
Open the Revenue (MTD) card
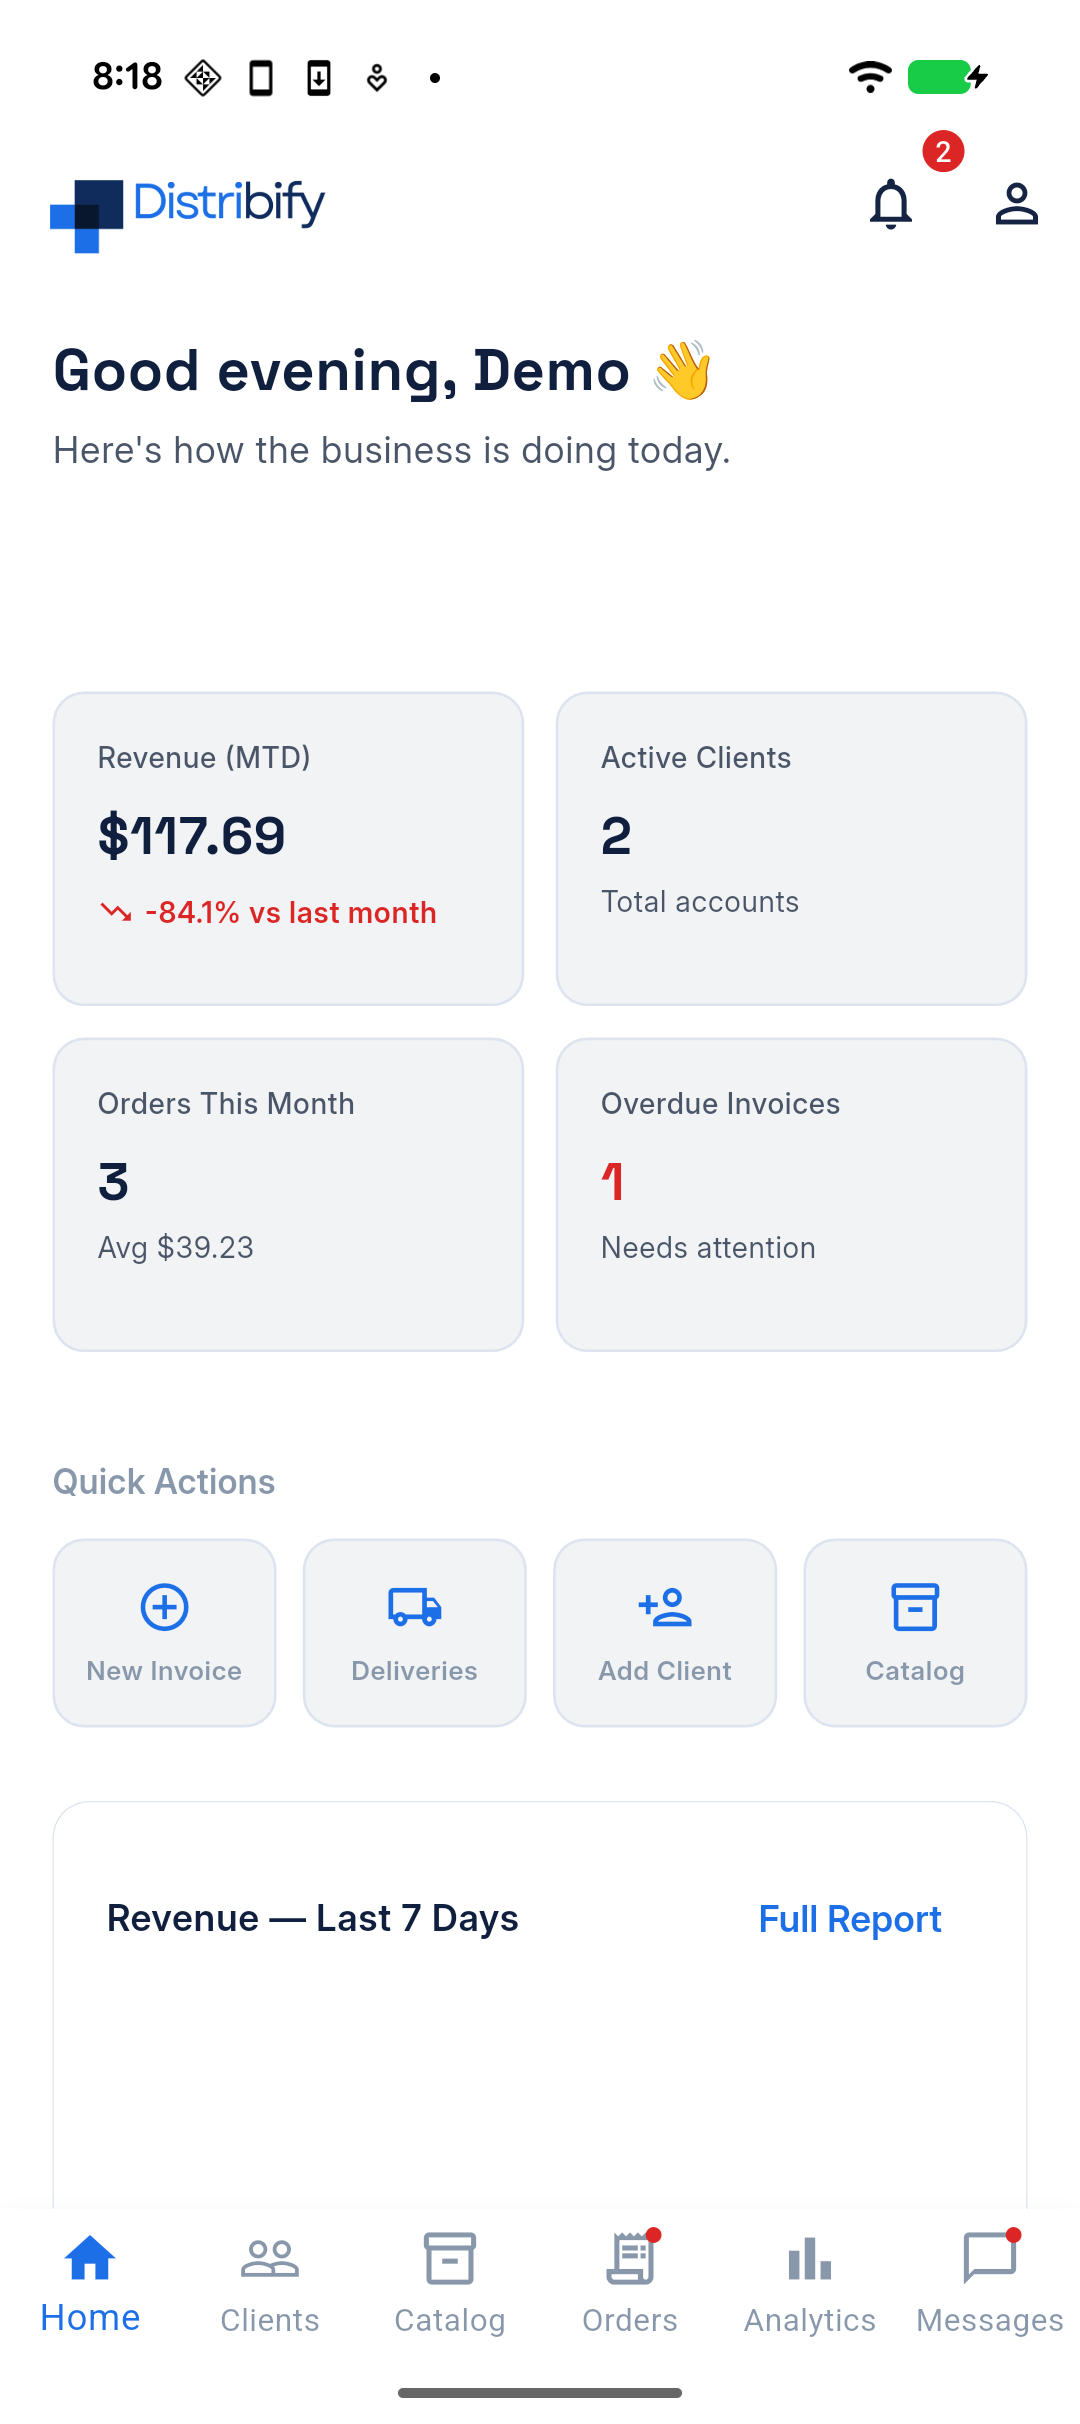288,848
